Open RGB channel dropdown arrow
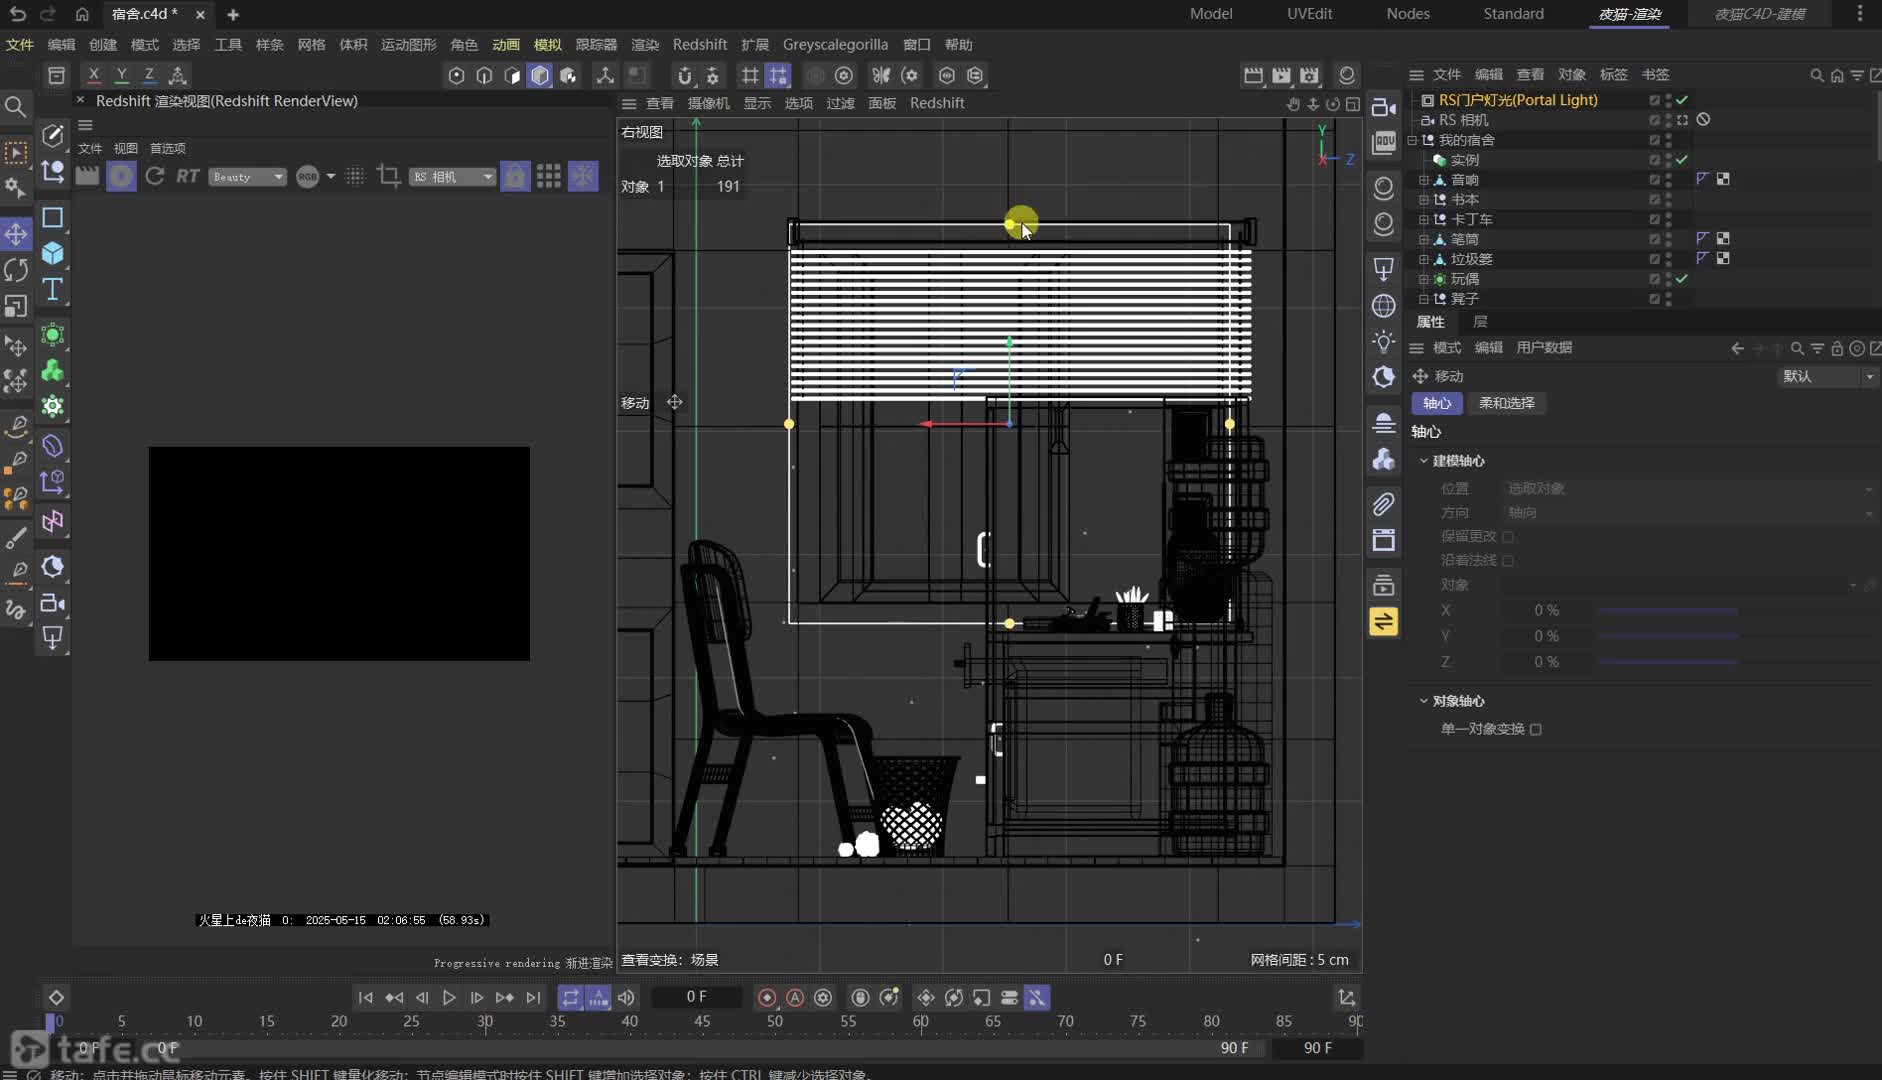1882x1080 pixels. click(331, 177)
